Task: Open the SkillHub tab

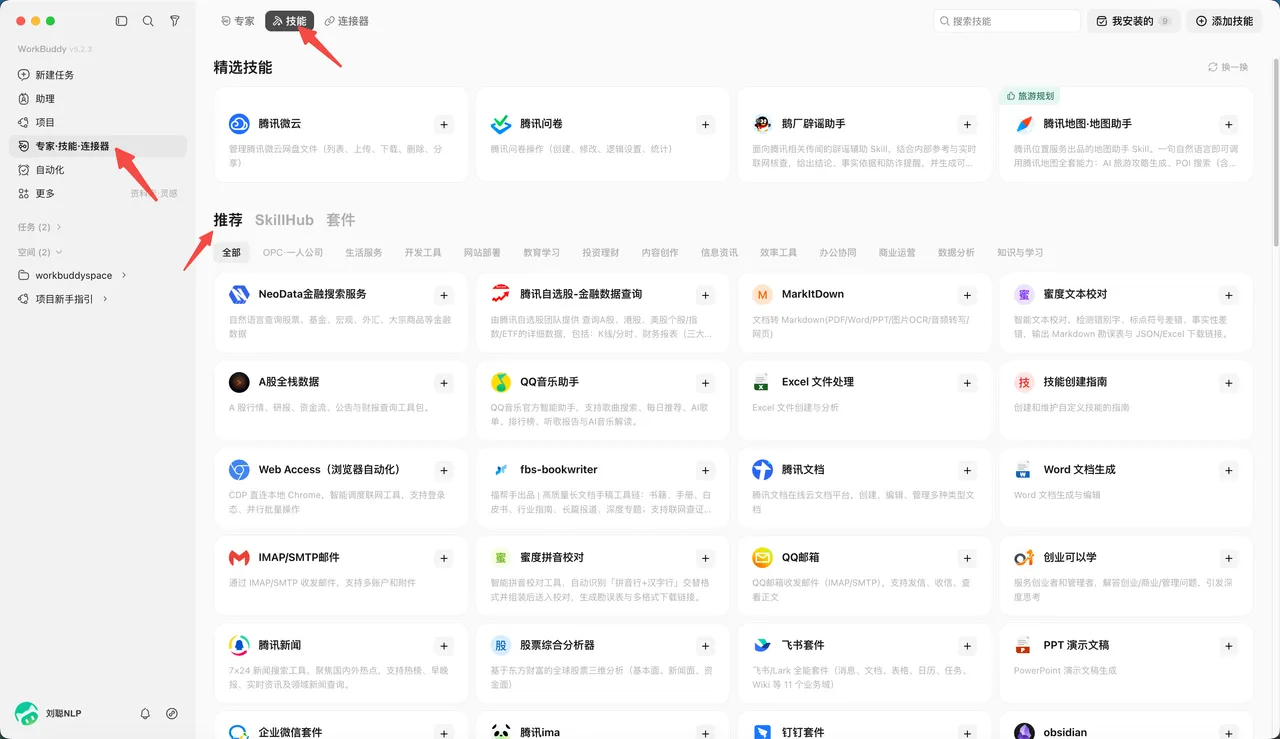Action: coord(284,220)
